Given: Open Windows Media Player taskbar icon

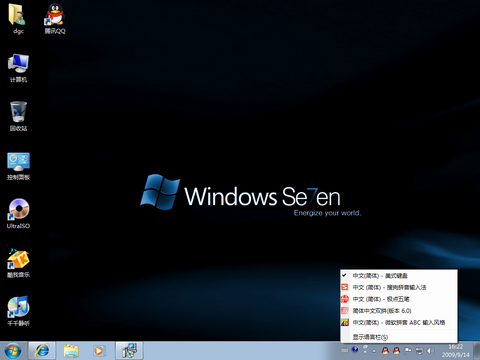Looking at the screenshot, I should (x=99, y=351).
